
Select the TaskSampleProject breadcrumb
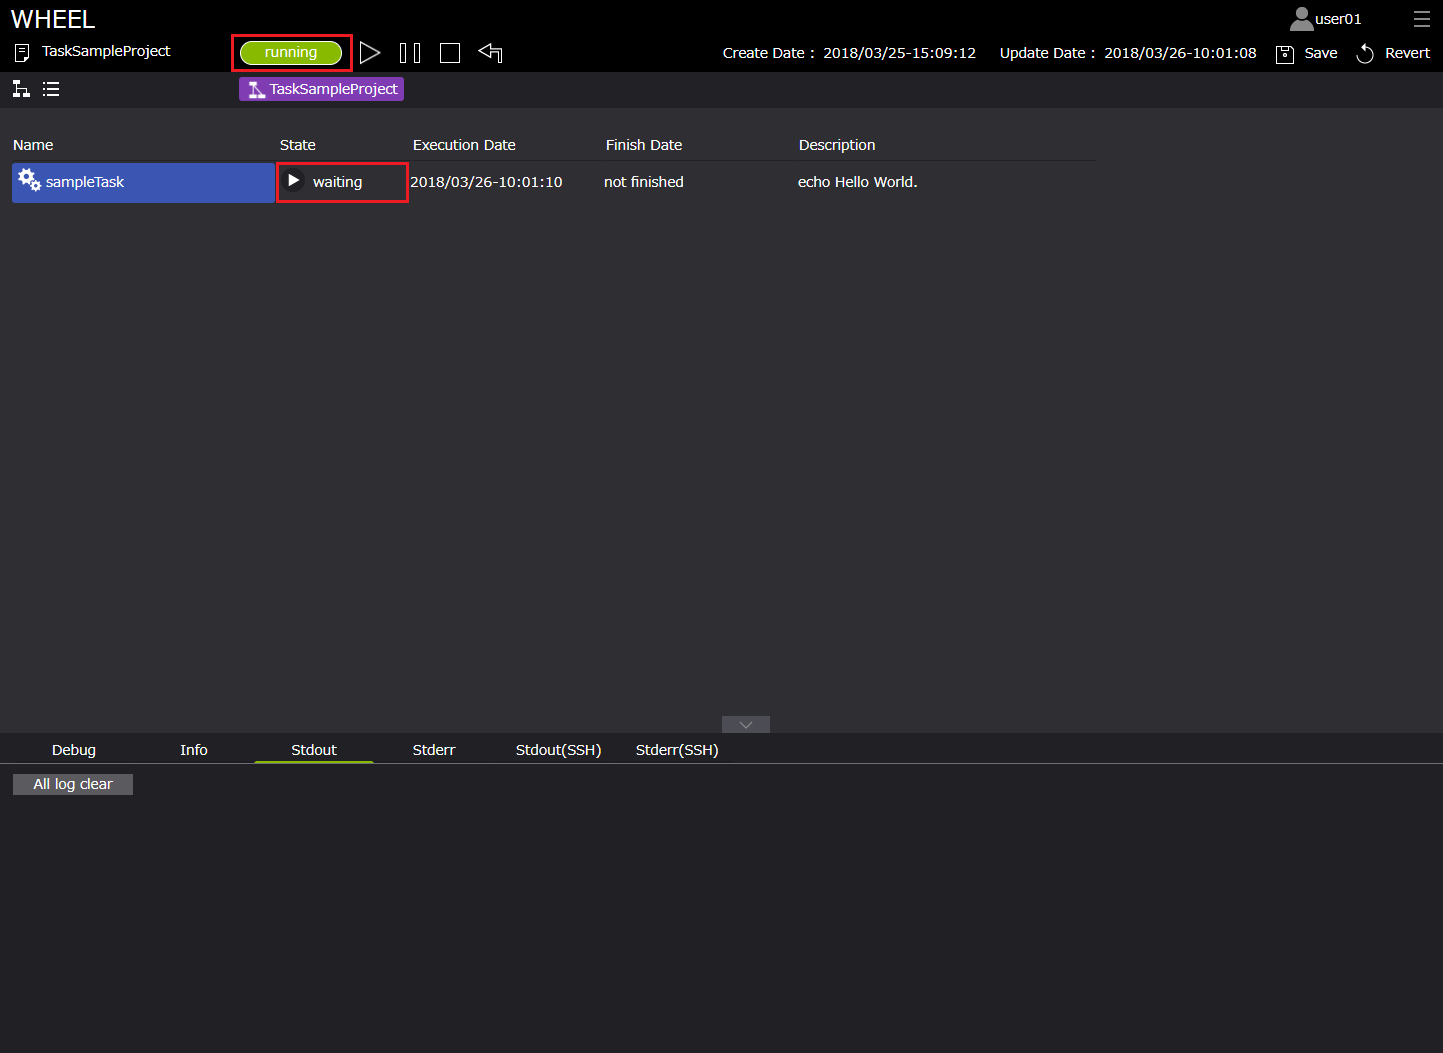[x=321, y=89]
